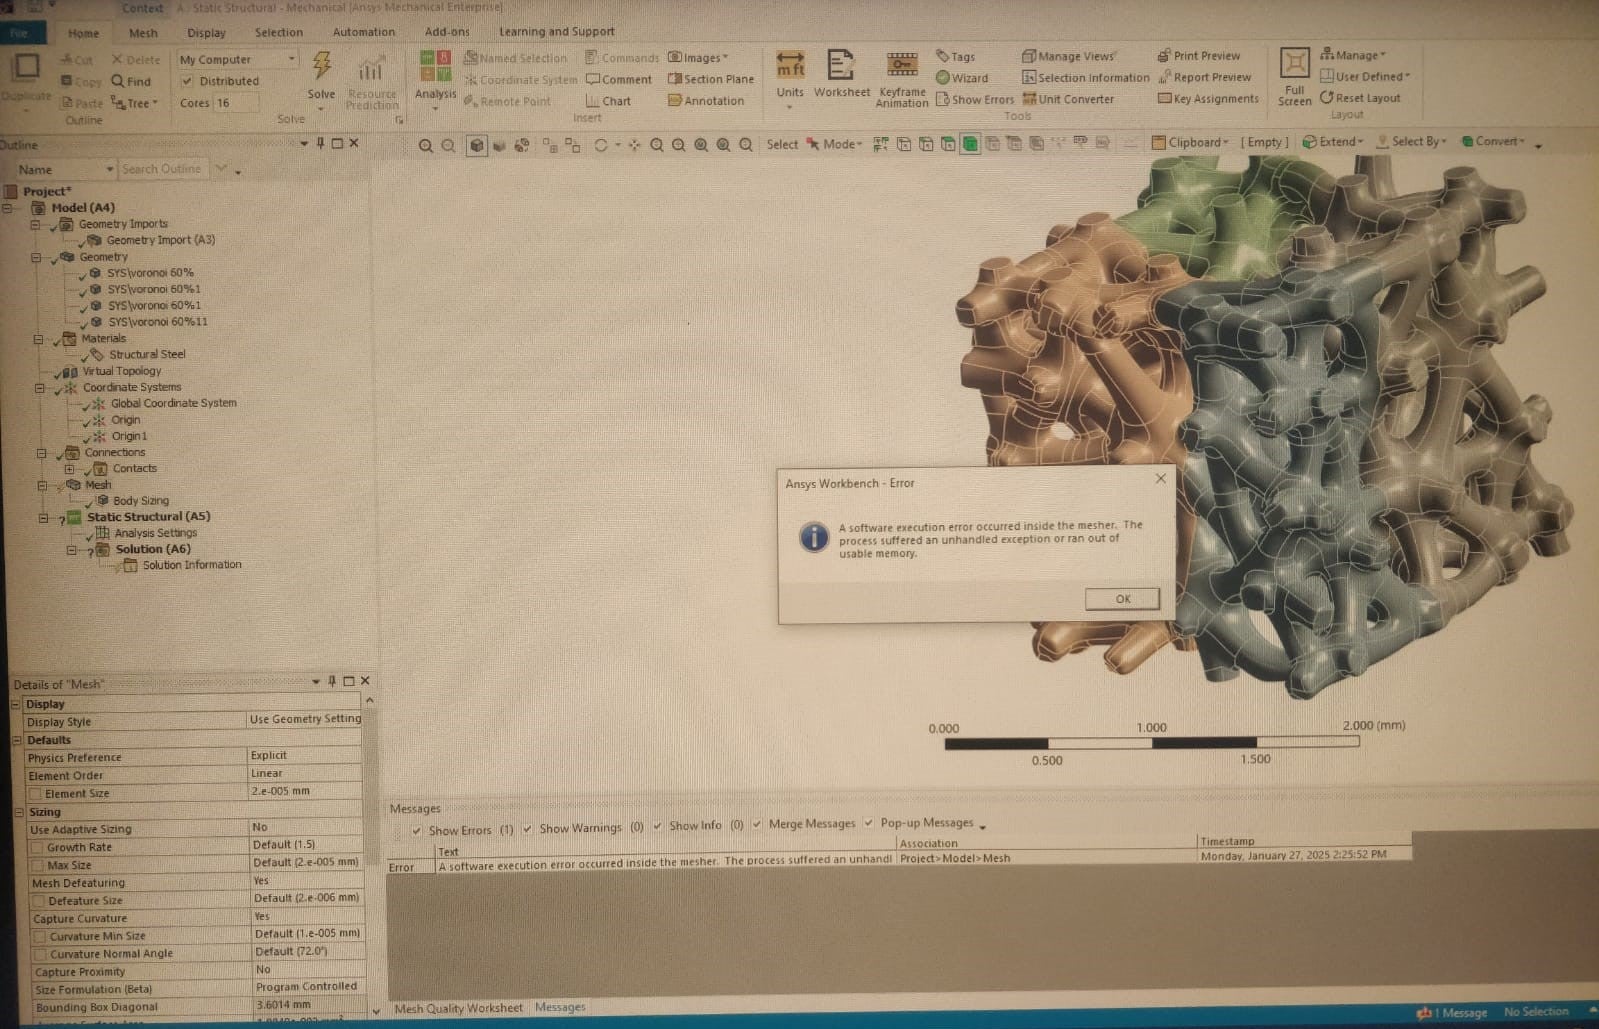Toggle the Merge Messages checkbox
The width and height of the screenshot is (1599, 1029).
pyautogui.click(x=757, y=824)
